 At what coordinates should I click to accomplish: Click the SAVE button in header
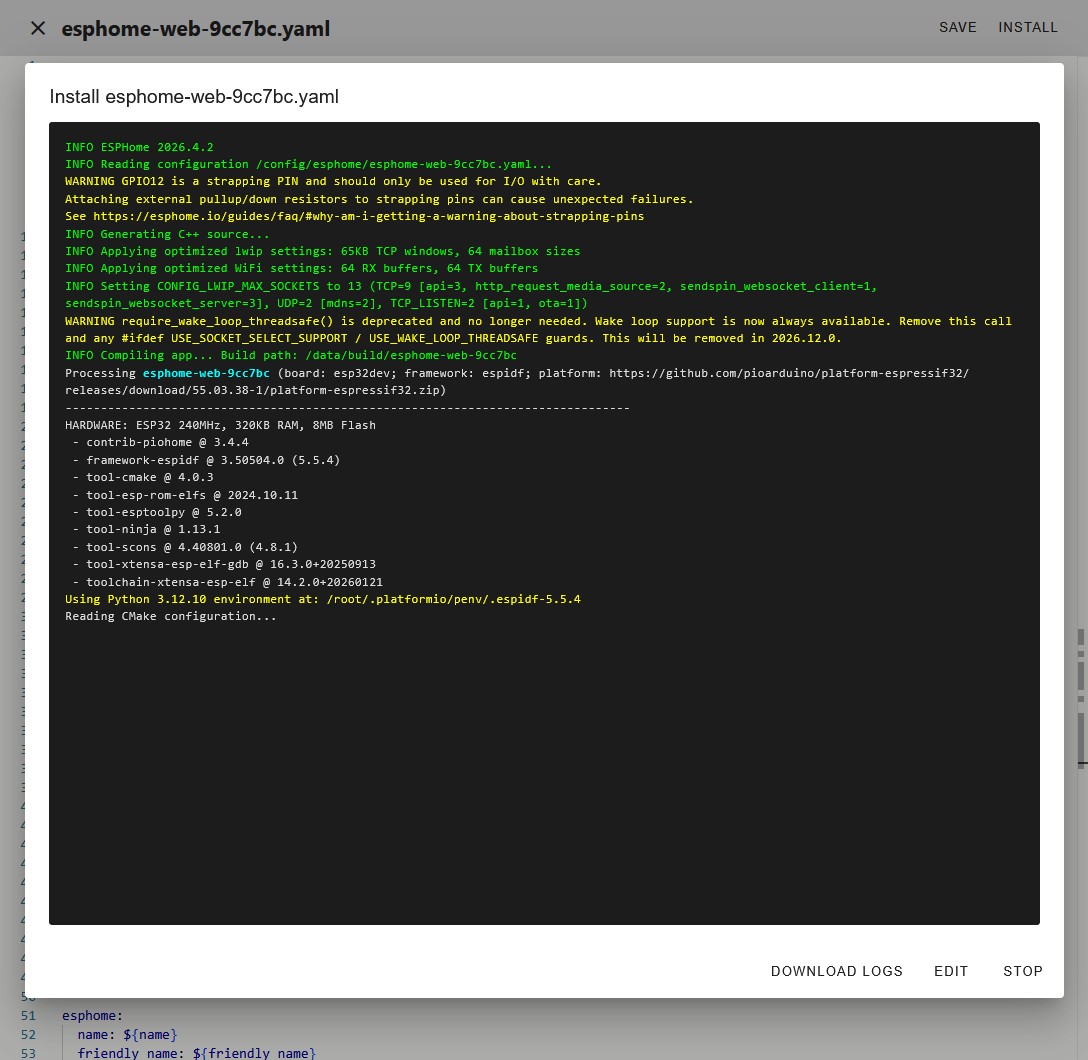point(958,27)
